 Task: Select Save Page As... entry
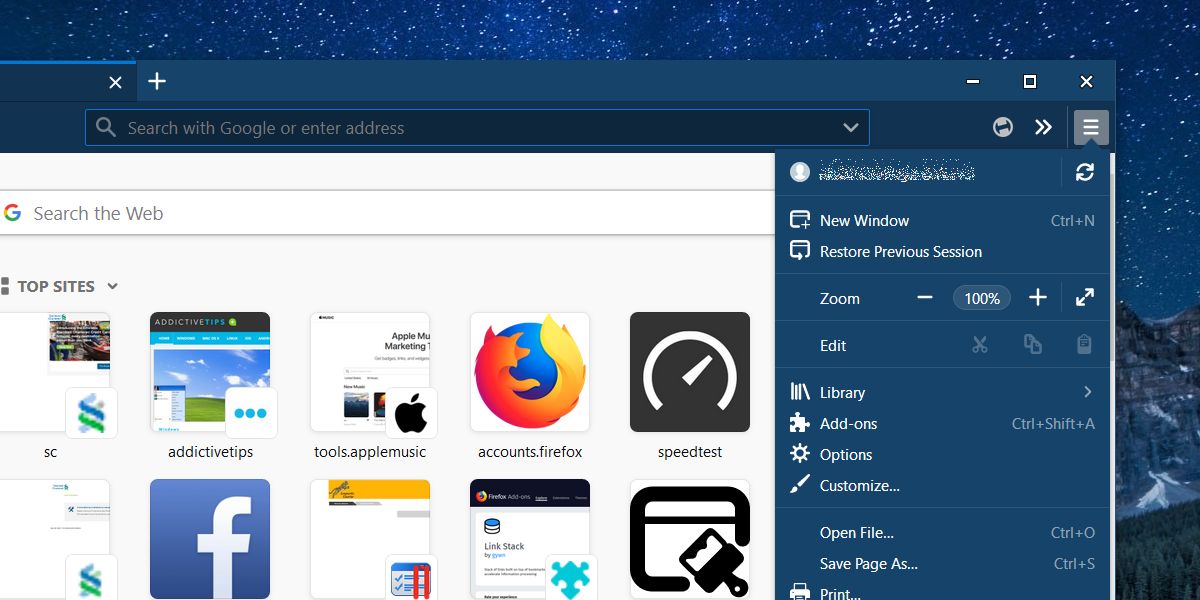click(943, 564)
